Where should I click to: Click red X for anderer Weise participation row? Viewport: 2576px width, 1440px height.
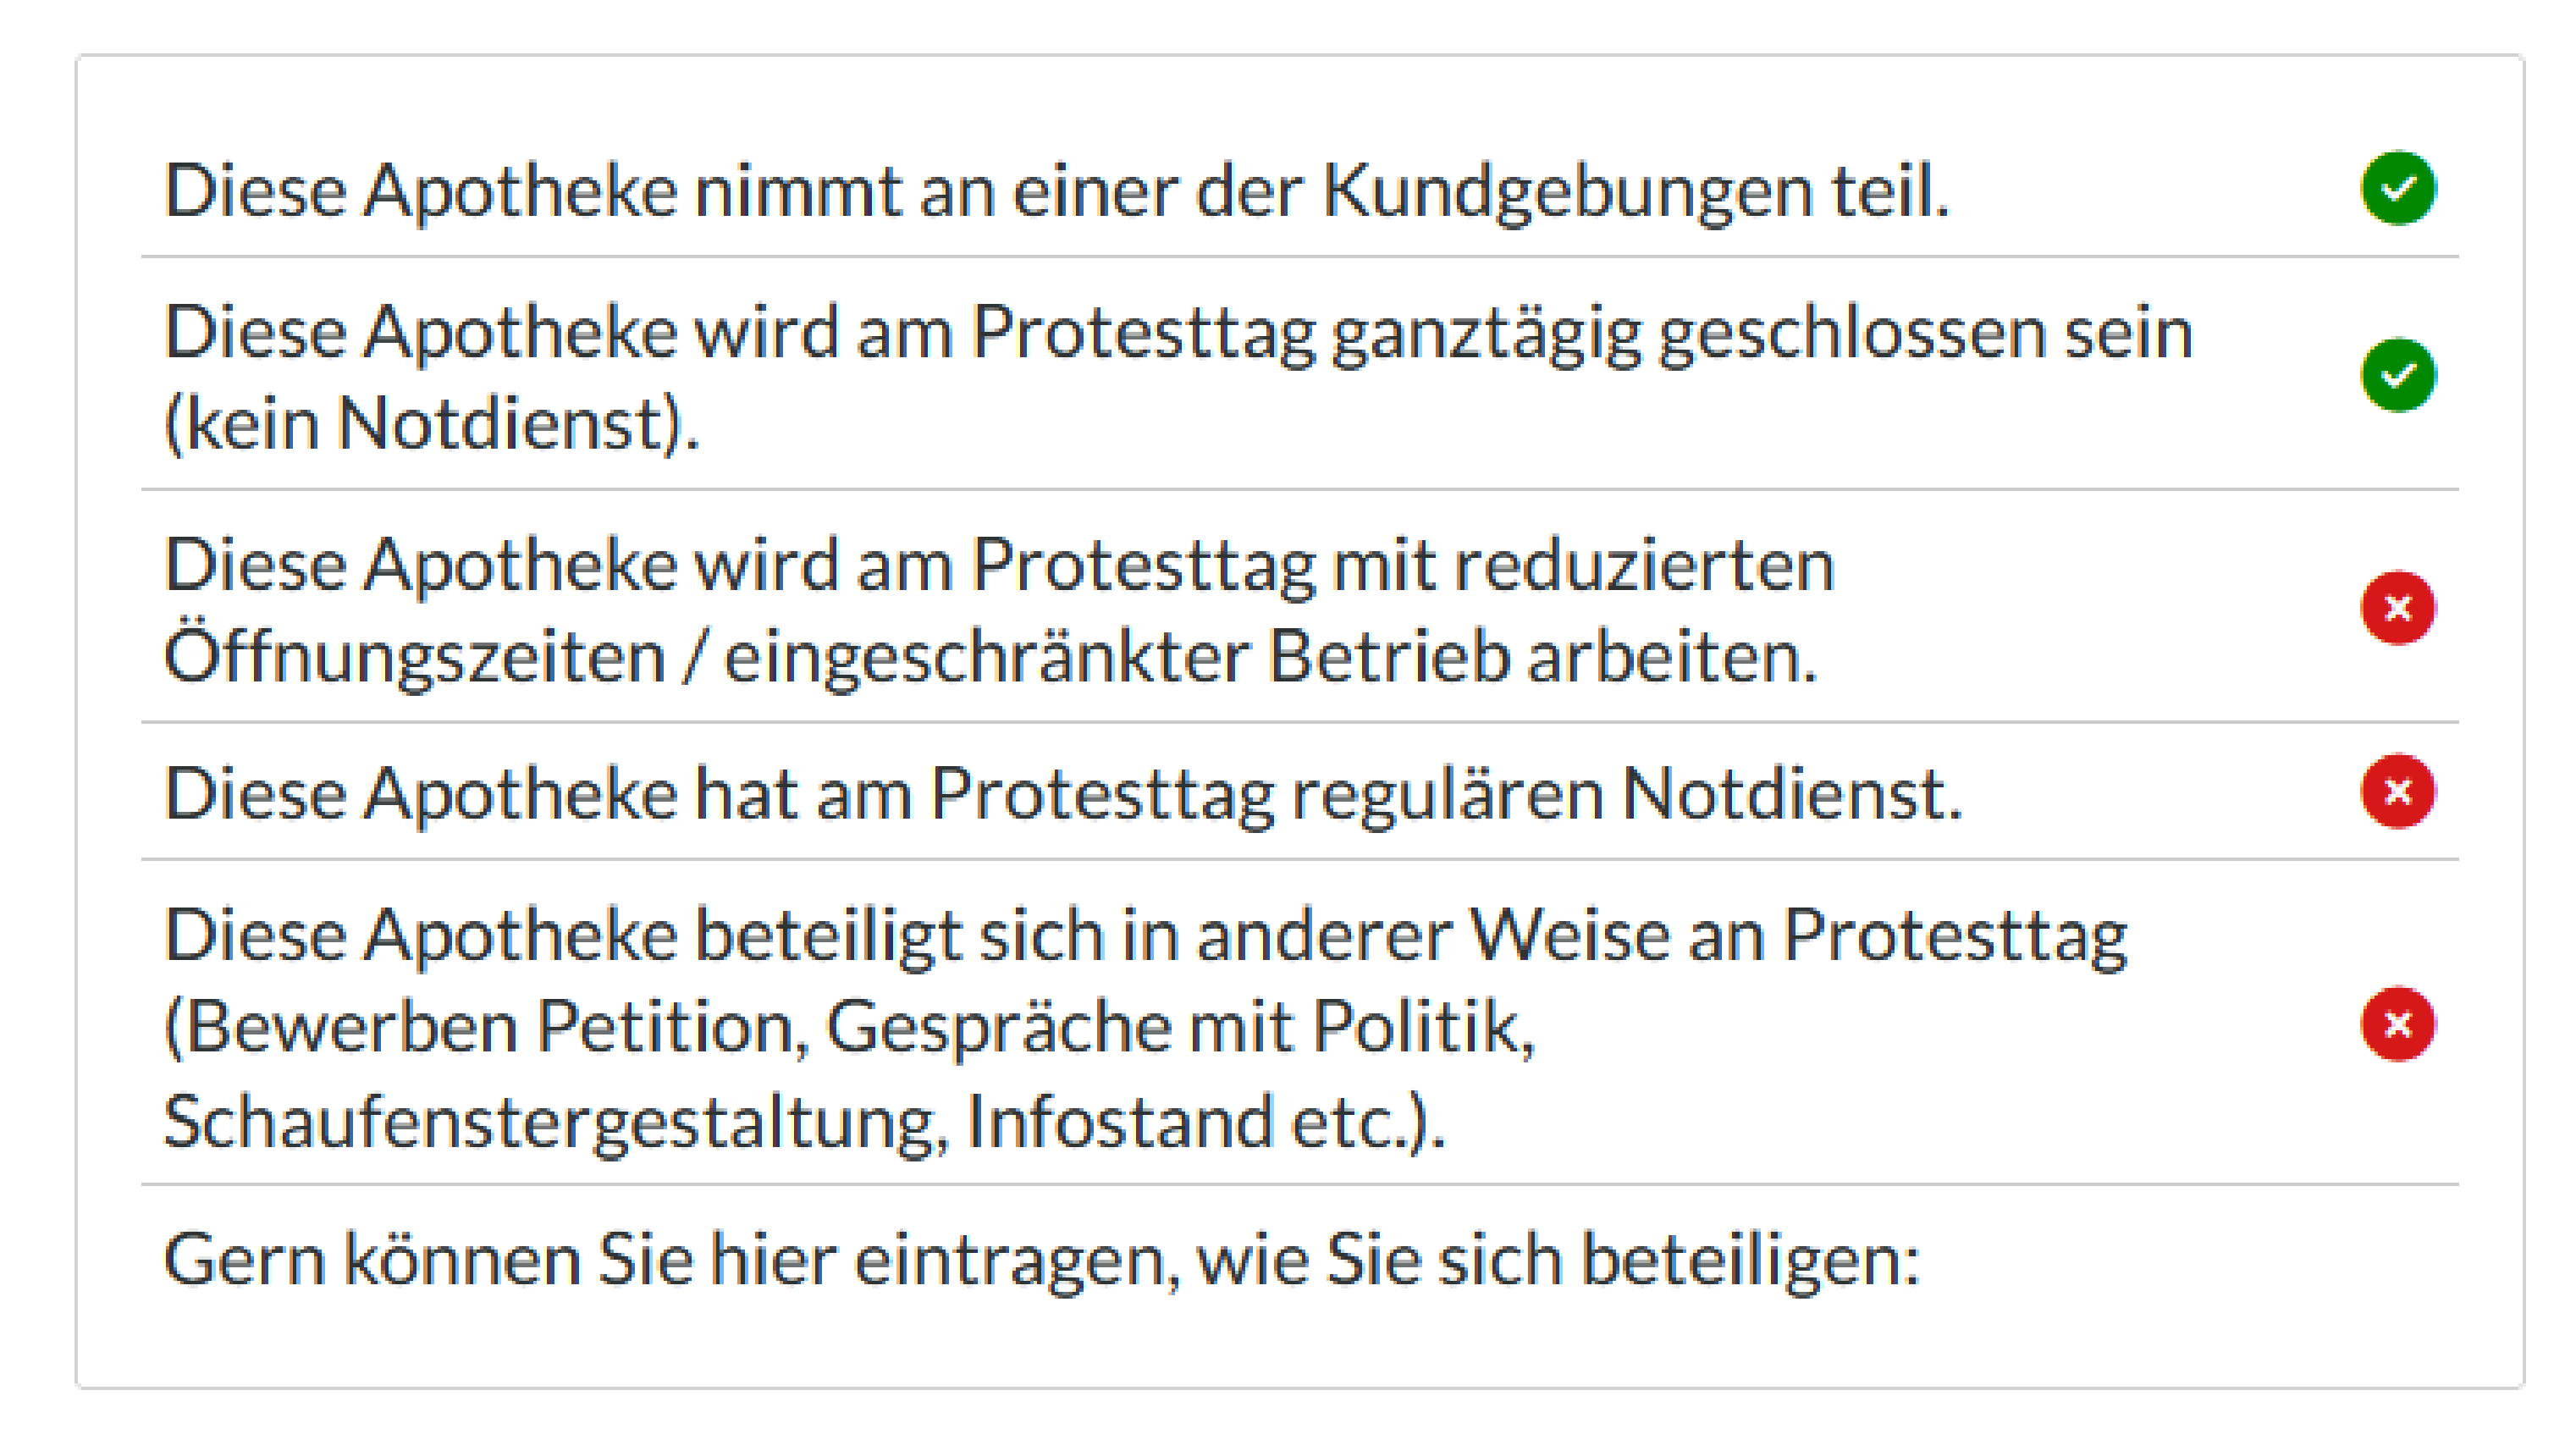(x=2398, y=1024)
